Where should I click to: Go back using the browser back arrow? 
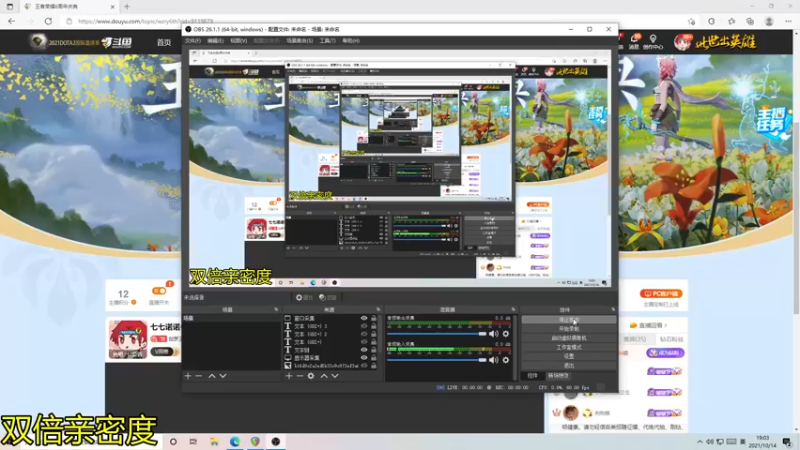click(12, 21)
